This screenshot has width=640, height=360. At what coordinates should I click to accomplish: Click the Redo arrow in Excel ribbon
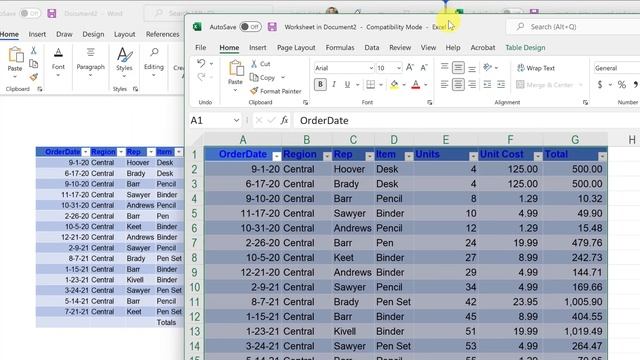tap(201, 77)
